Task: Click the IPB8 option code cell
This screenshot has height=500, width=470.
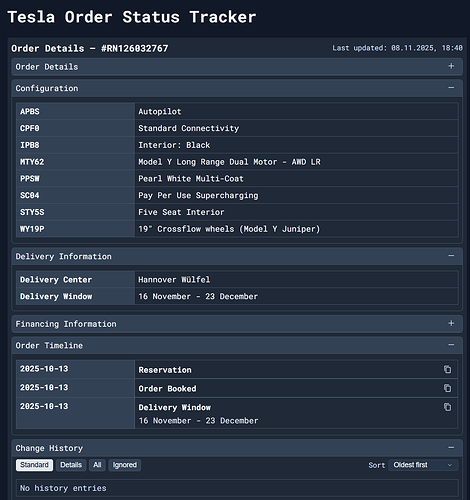Action: (75, 145)
